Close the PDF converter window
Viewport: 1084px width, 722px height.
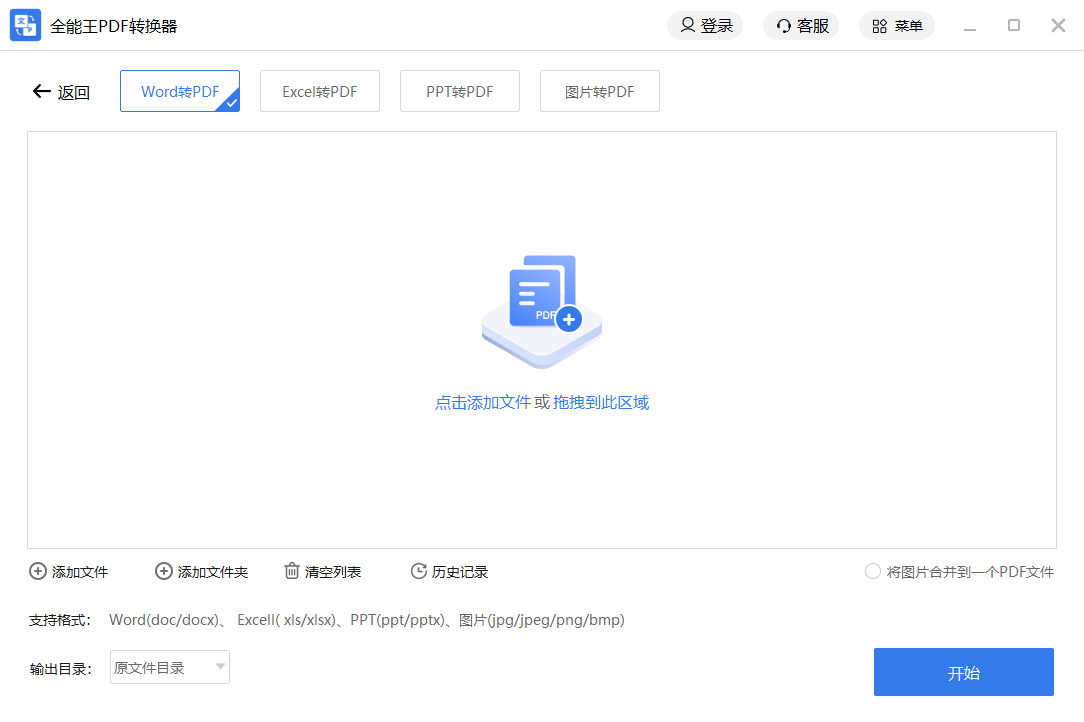pyautogui.click(x=1058, y=26)
